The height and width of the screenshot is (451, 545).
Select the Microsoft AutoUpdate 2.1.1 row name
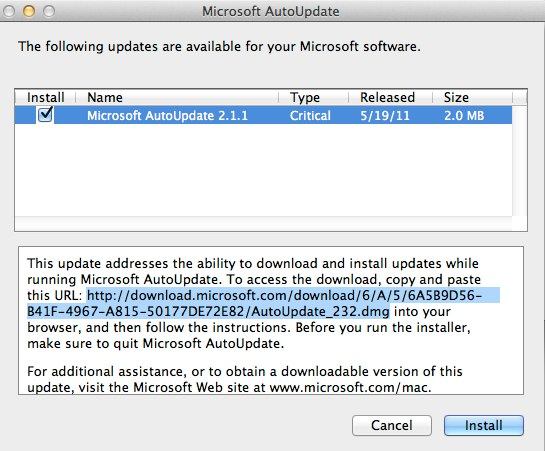167,115
